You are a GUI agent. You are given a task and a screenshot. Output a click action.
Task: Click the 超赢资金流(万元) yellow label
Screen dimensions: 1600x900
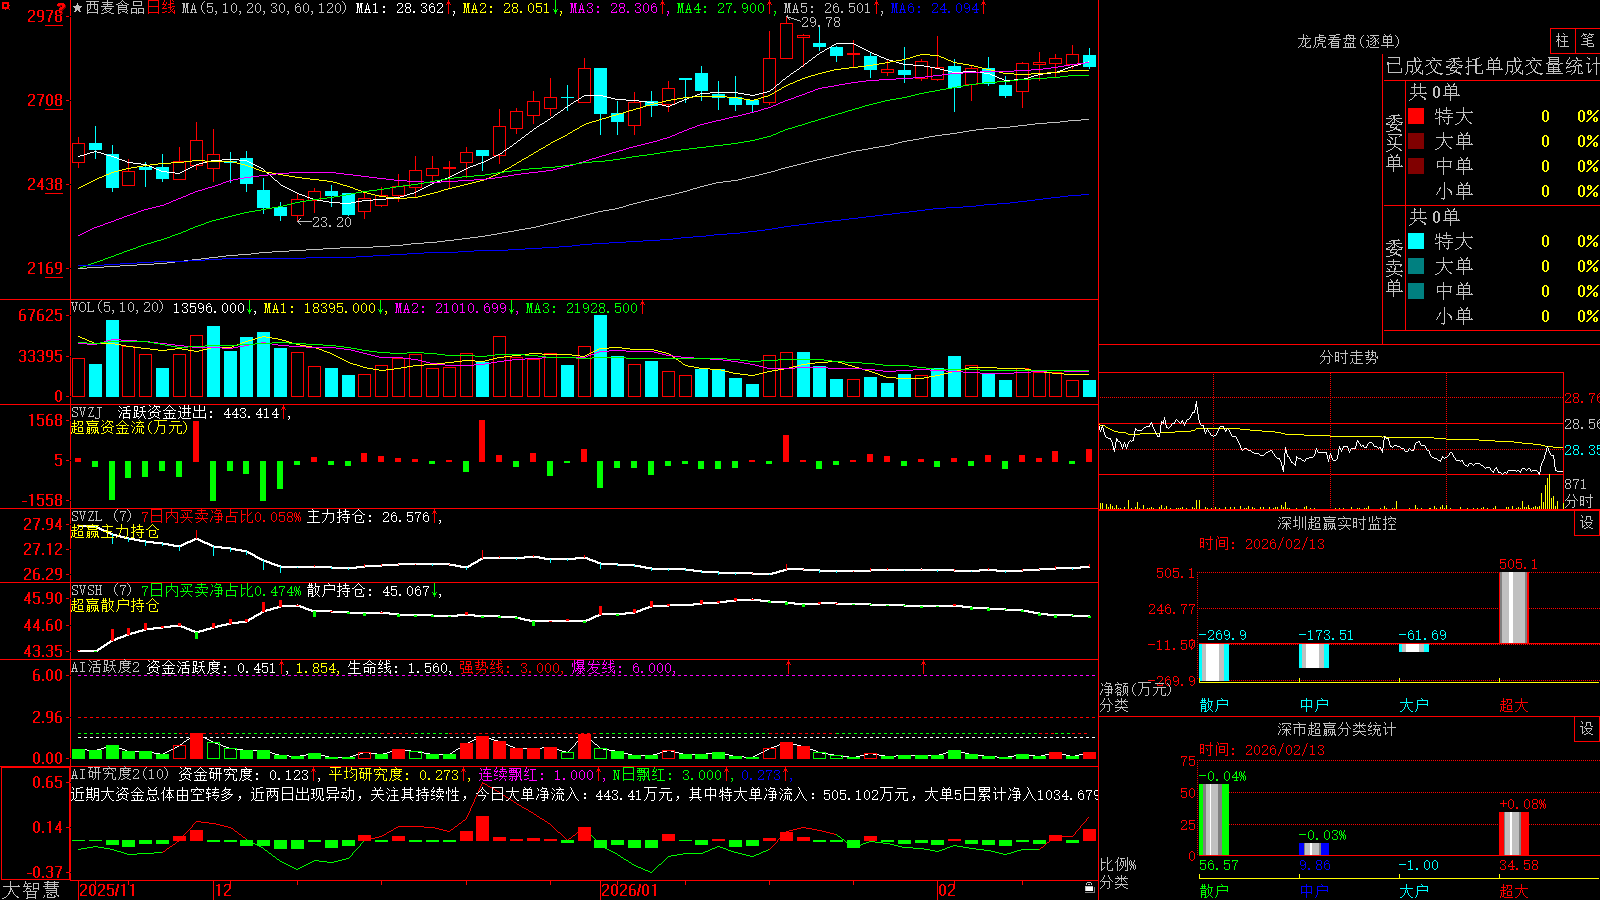point(129,427)
